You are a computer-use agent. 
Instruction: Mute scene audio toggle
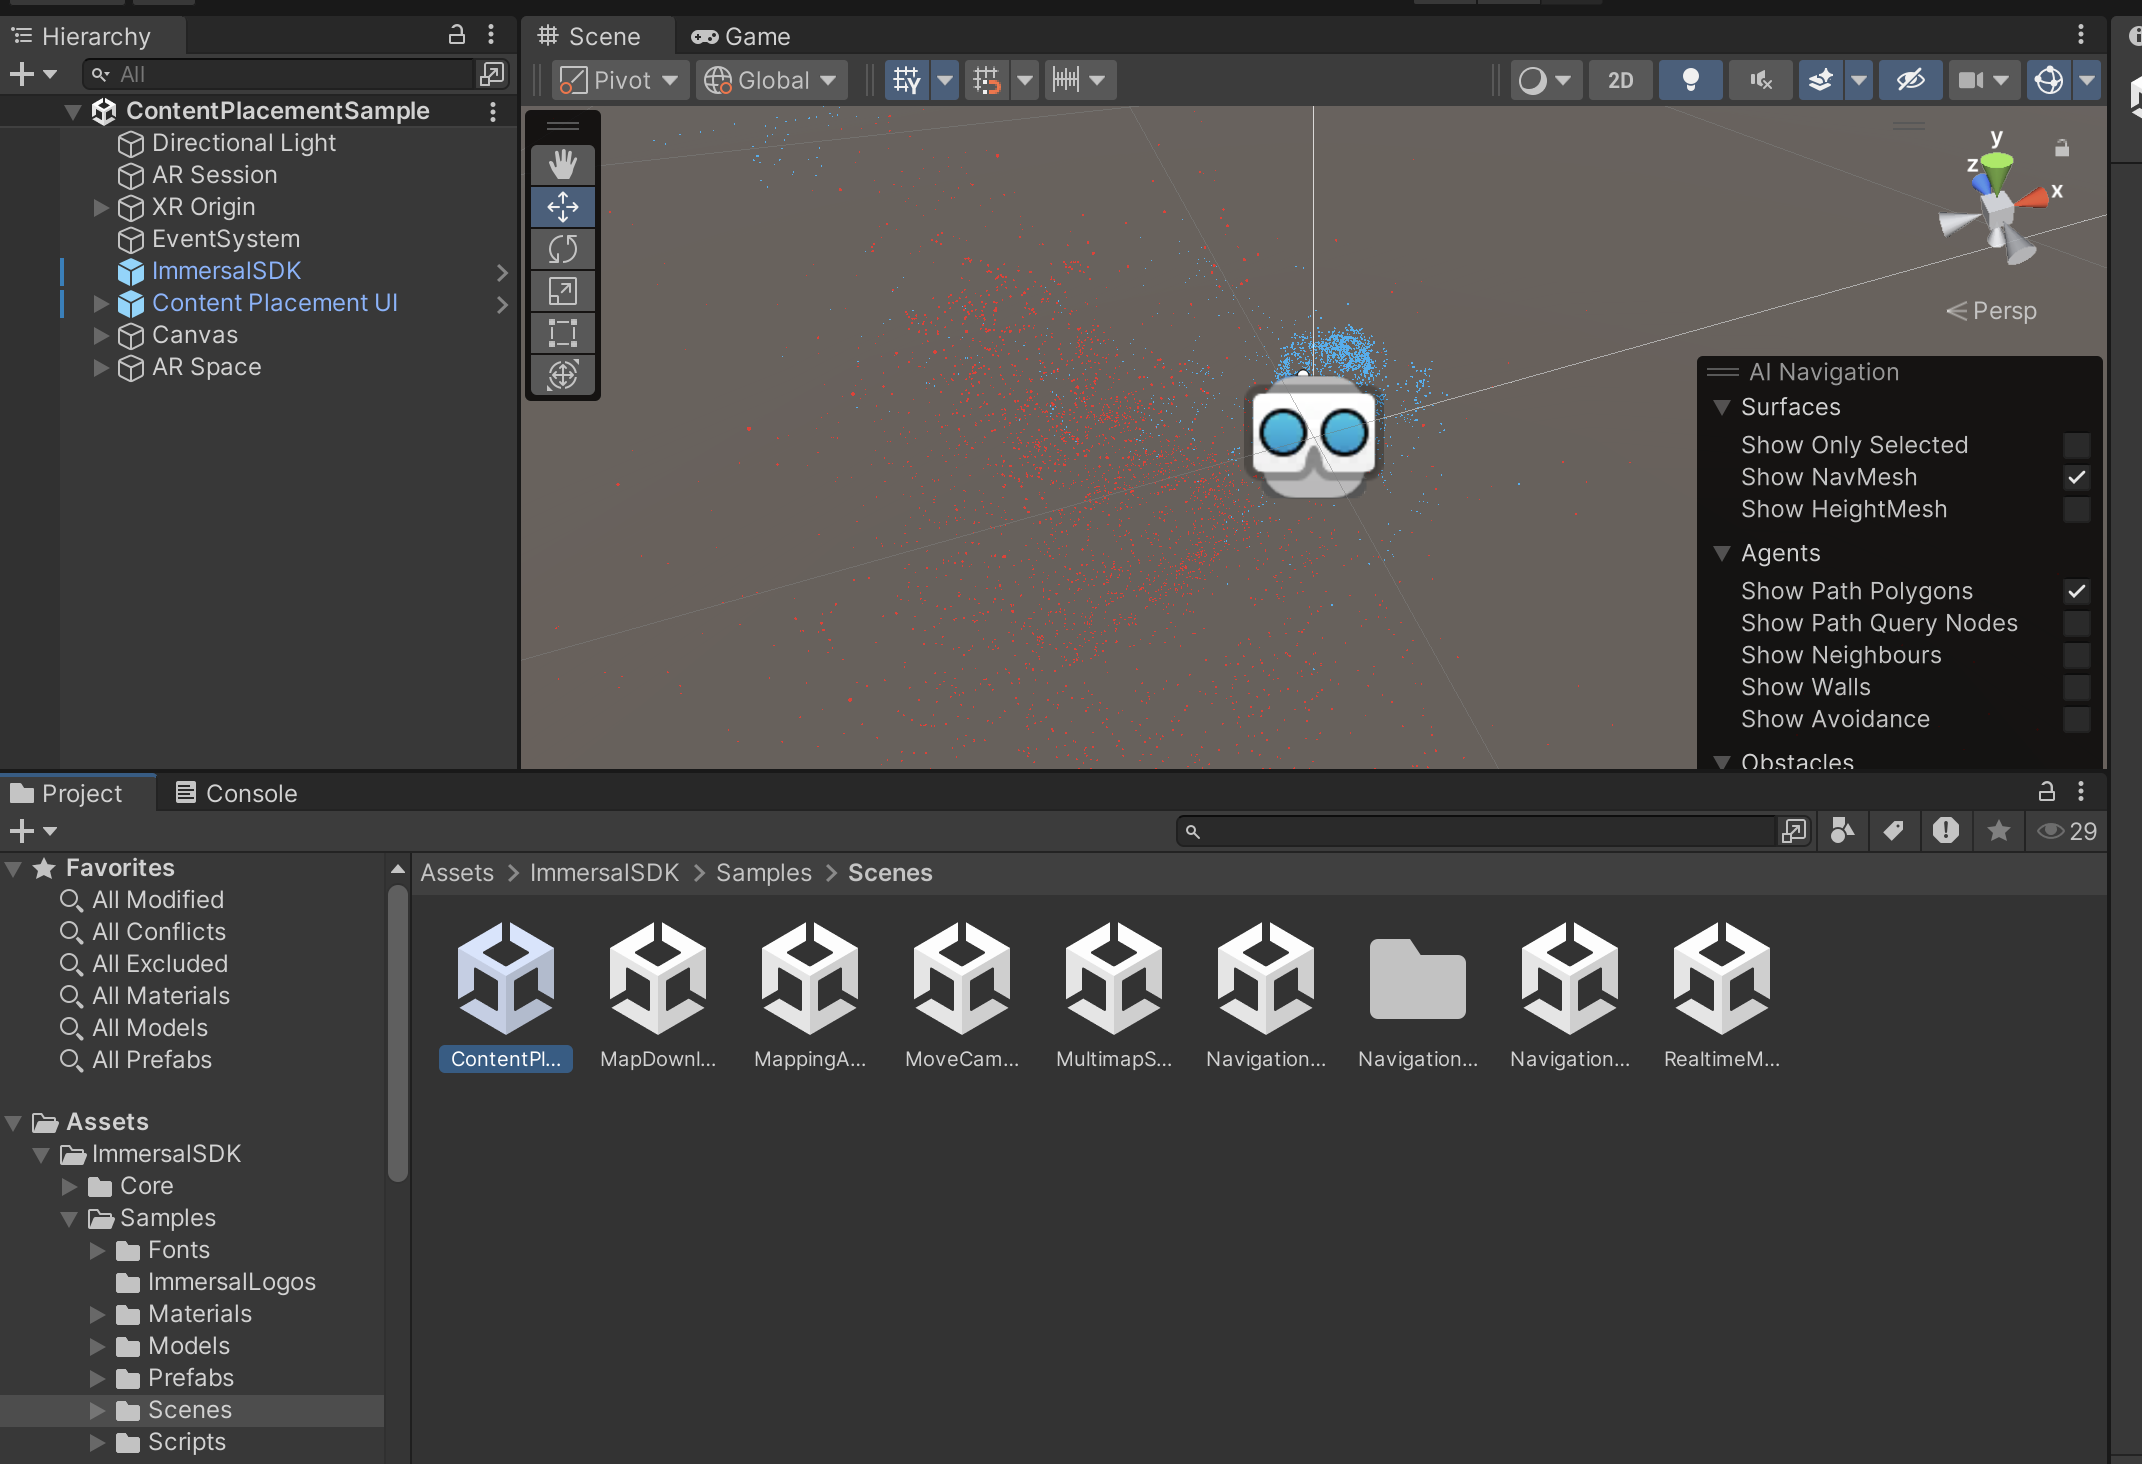tap(1760, 80)
